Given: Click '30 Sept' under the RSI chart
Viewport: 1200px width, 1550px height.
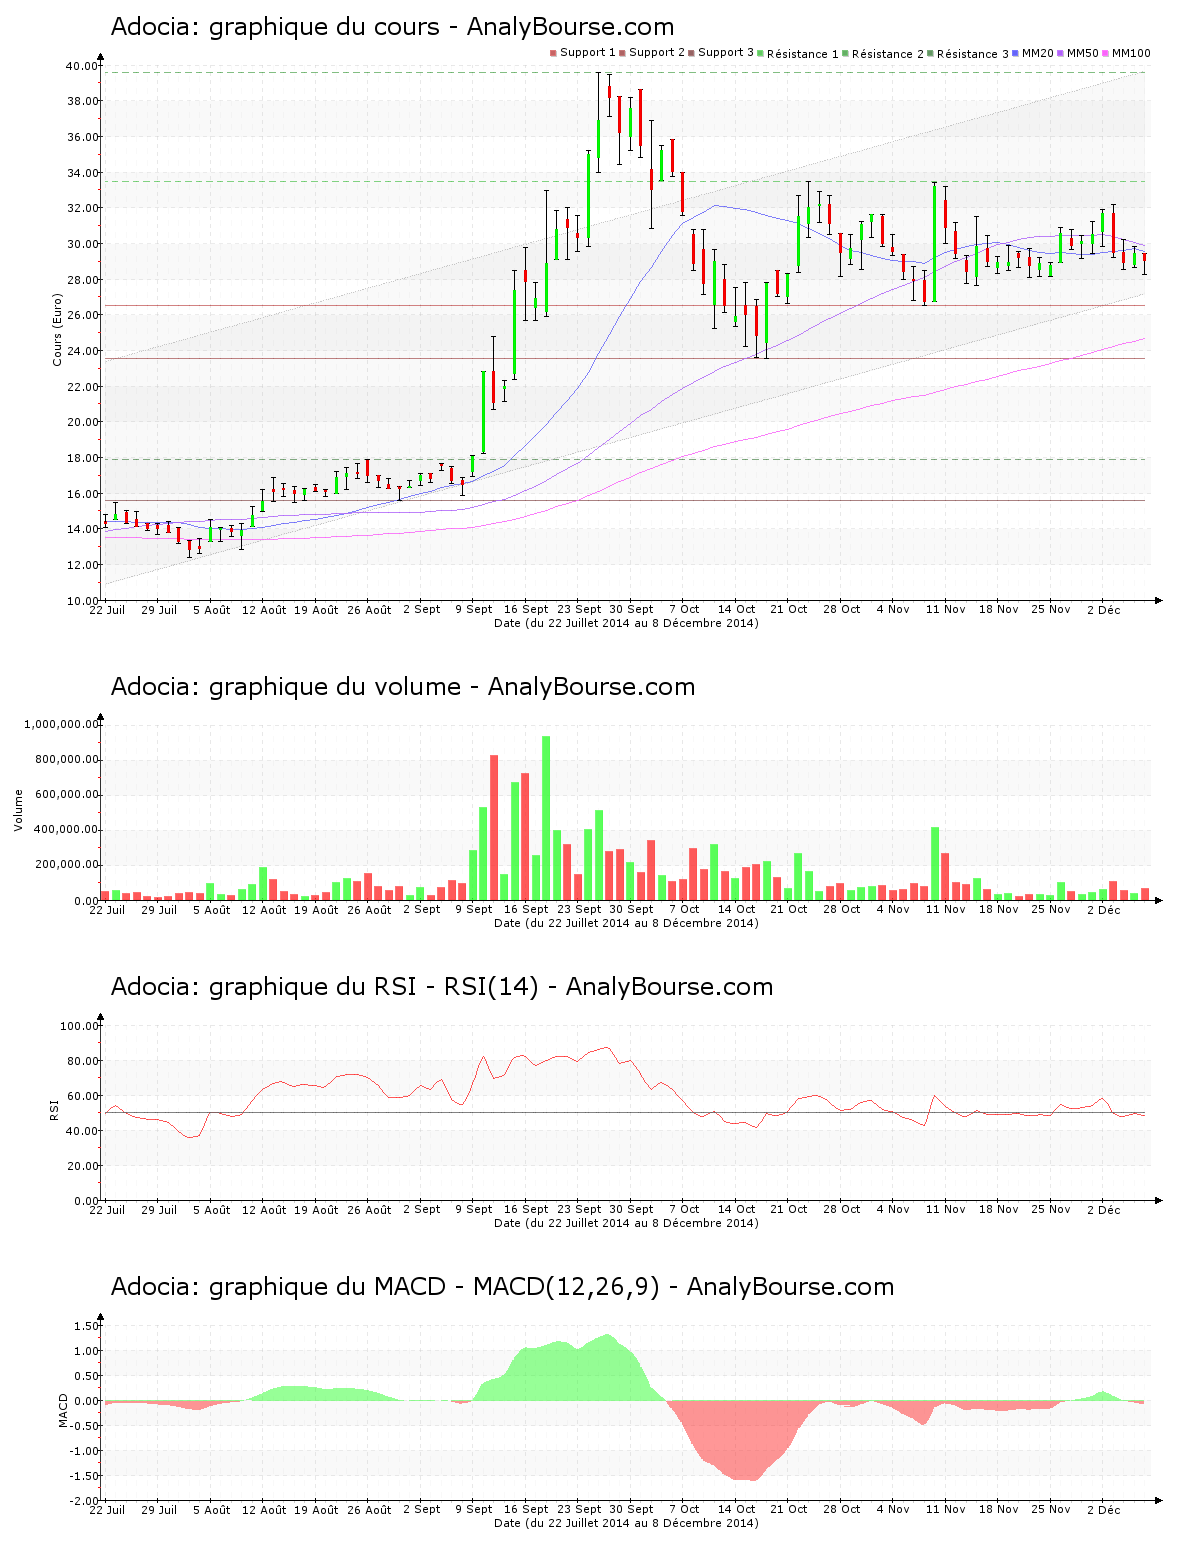Looking at the screenshot, I should point(631,1209).
